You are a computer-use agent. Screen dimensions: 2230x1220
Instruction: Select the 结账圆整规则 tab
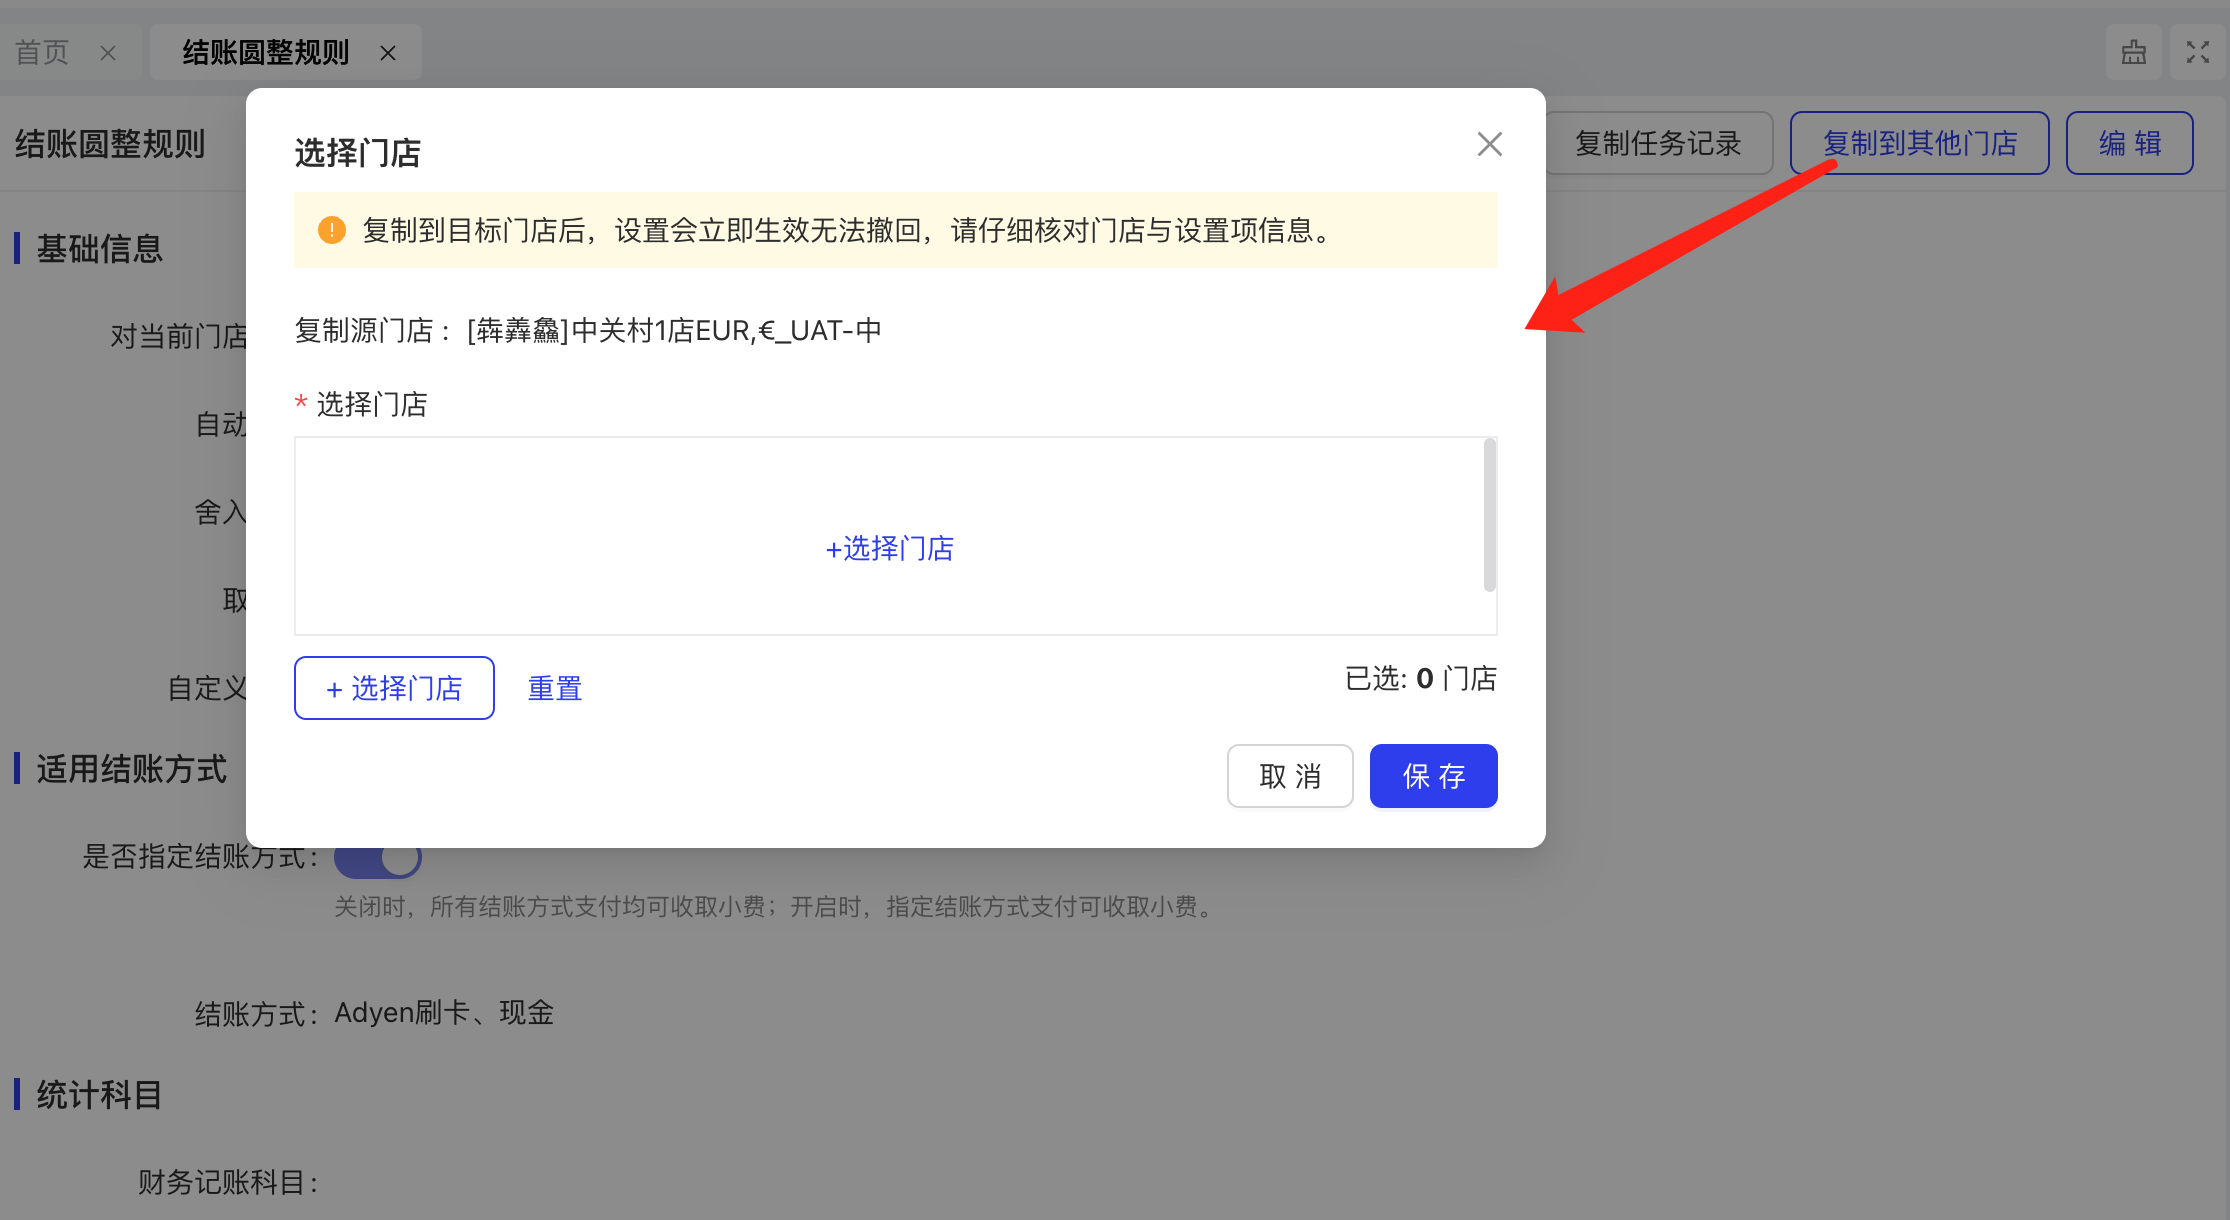265,52
